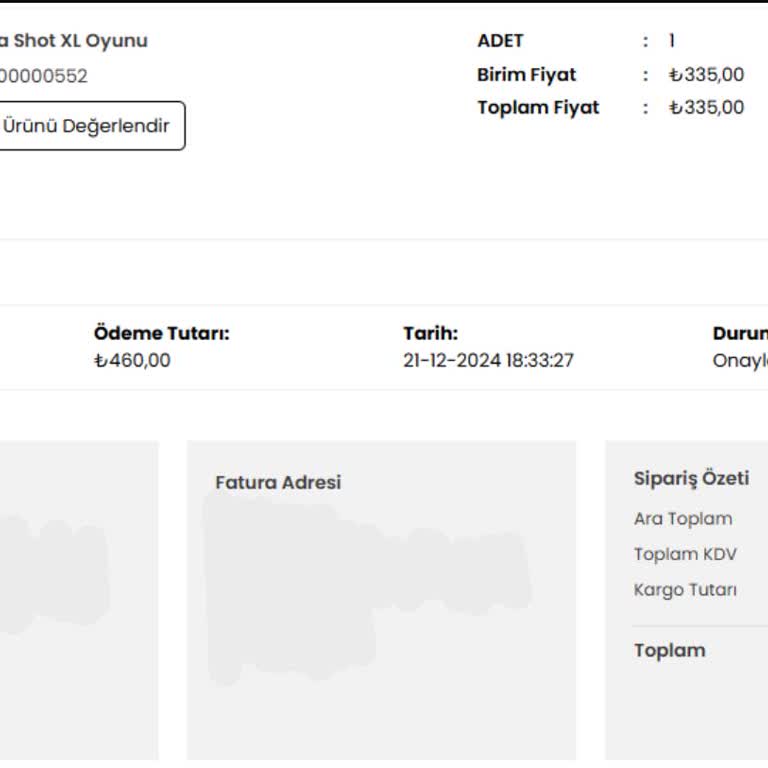768x768 pixels.
Task: Click the ADET quantity label
Action: coord(500,41)
